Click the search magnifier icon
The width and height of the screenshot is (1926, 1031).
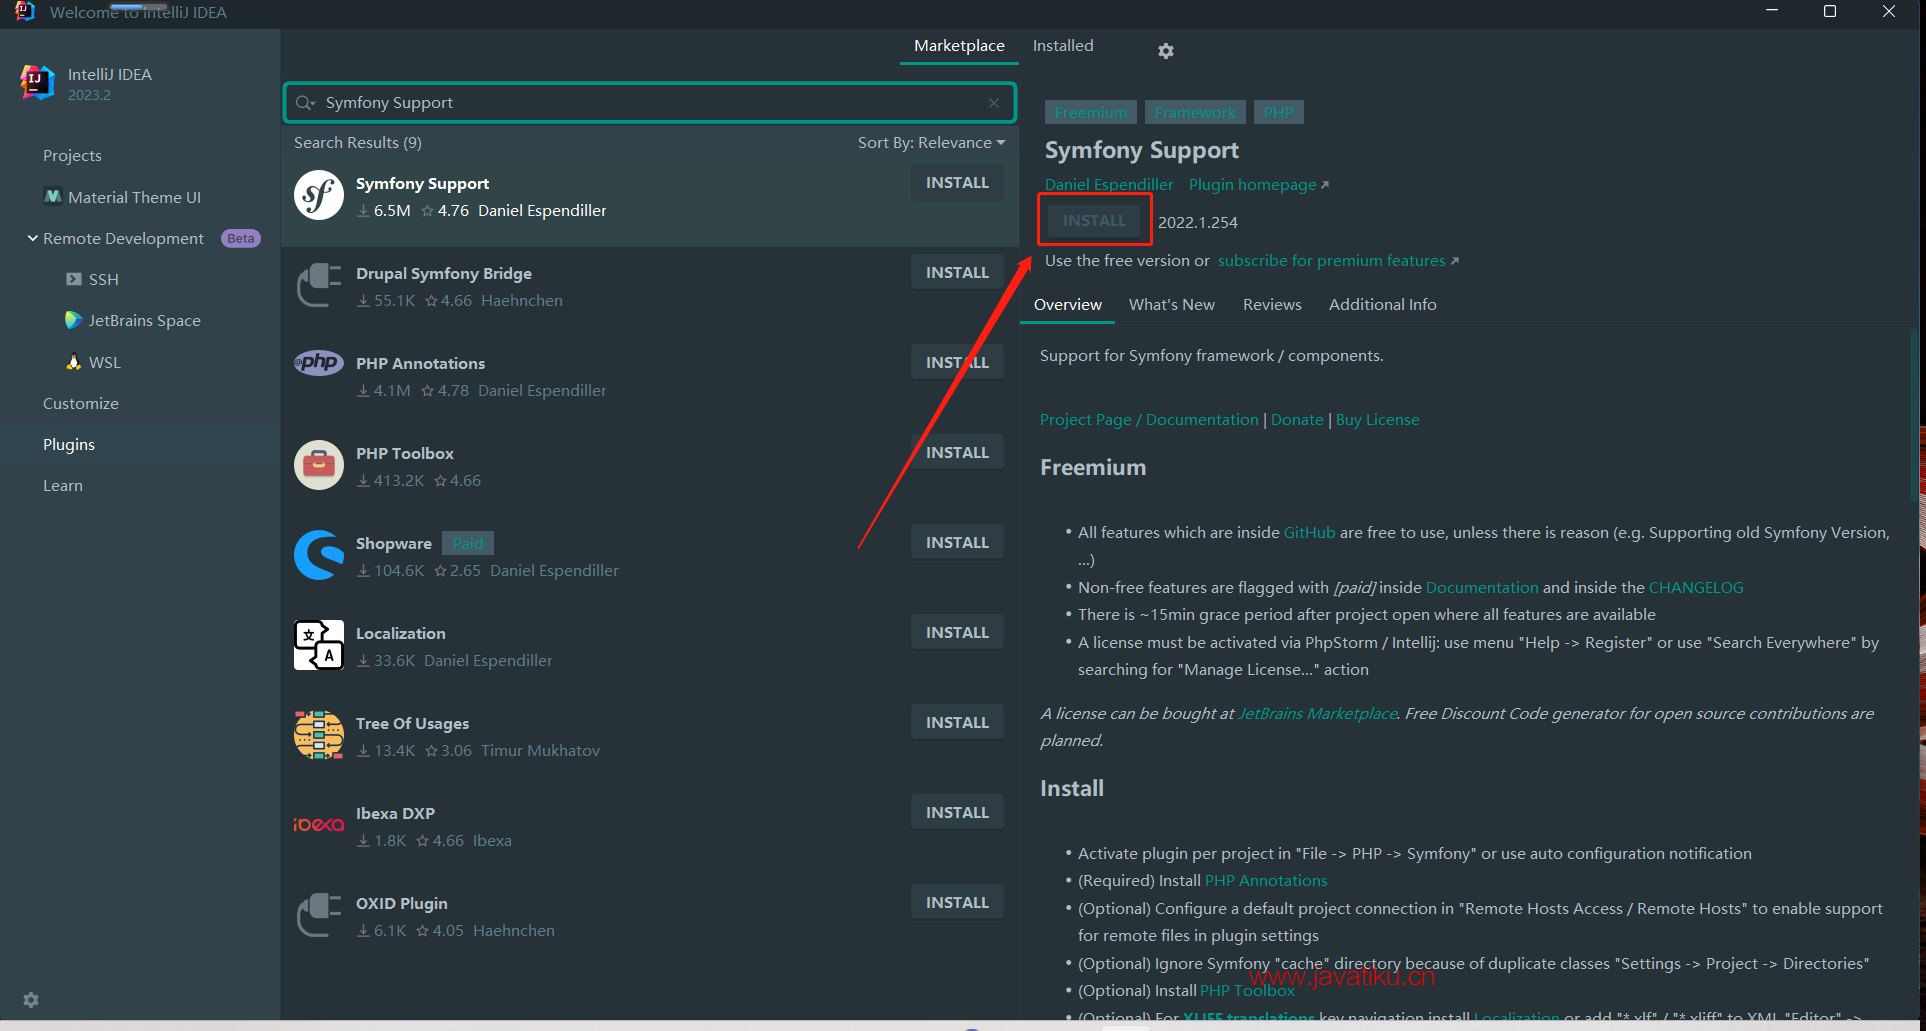[x=305, y=103]
